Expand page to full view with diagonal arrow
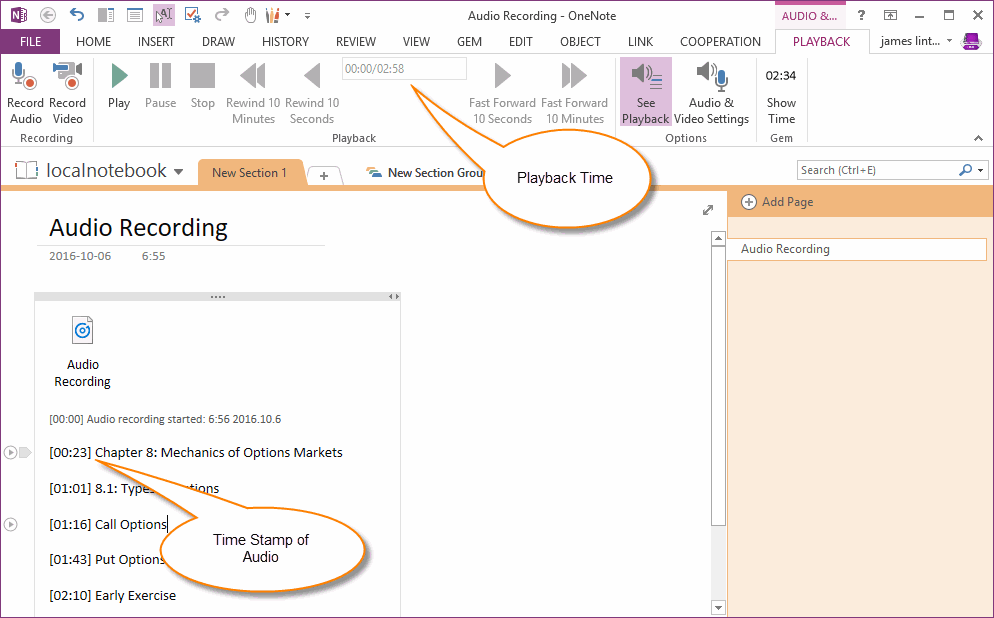This screenshot has width=994, height=618. [x=708, y=210]
